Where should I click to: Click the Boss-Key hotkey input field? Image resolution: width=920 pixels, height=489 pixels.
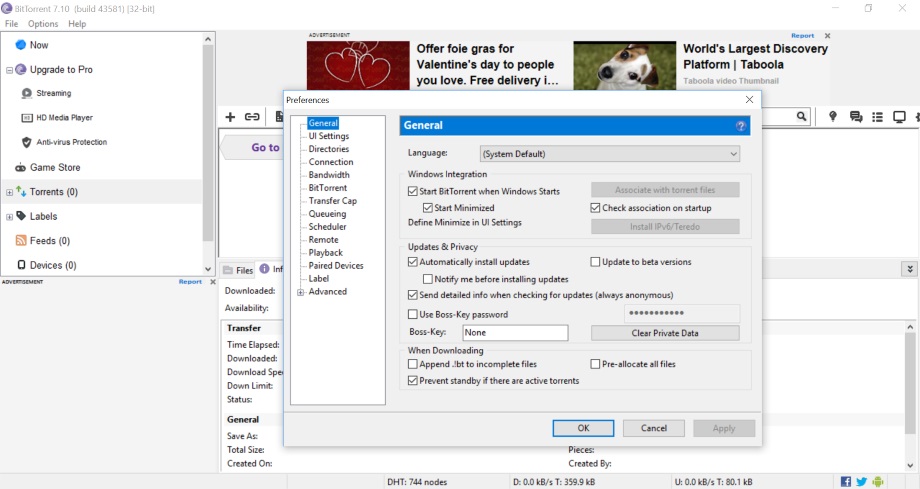tap(515, 333)
